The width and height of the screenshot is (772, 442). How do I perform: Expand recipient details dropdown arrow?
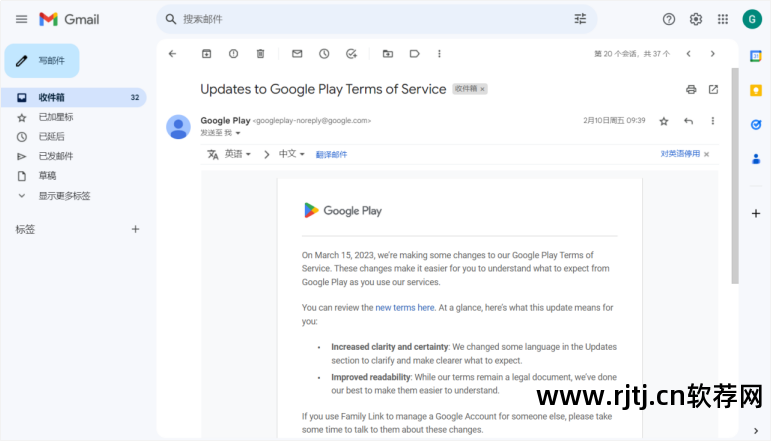tap(238, 133)
